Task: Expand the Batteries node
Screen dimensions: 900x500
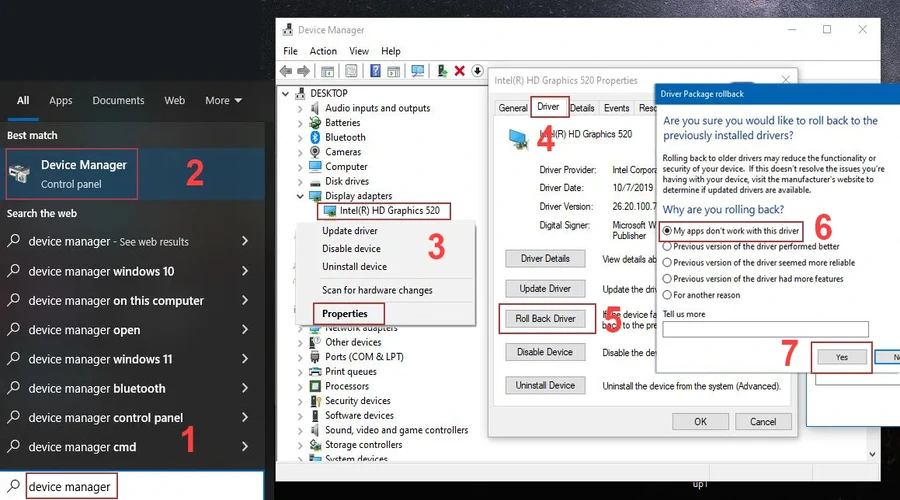Action: pyautogui.click(x=300, y=123)
